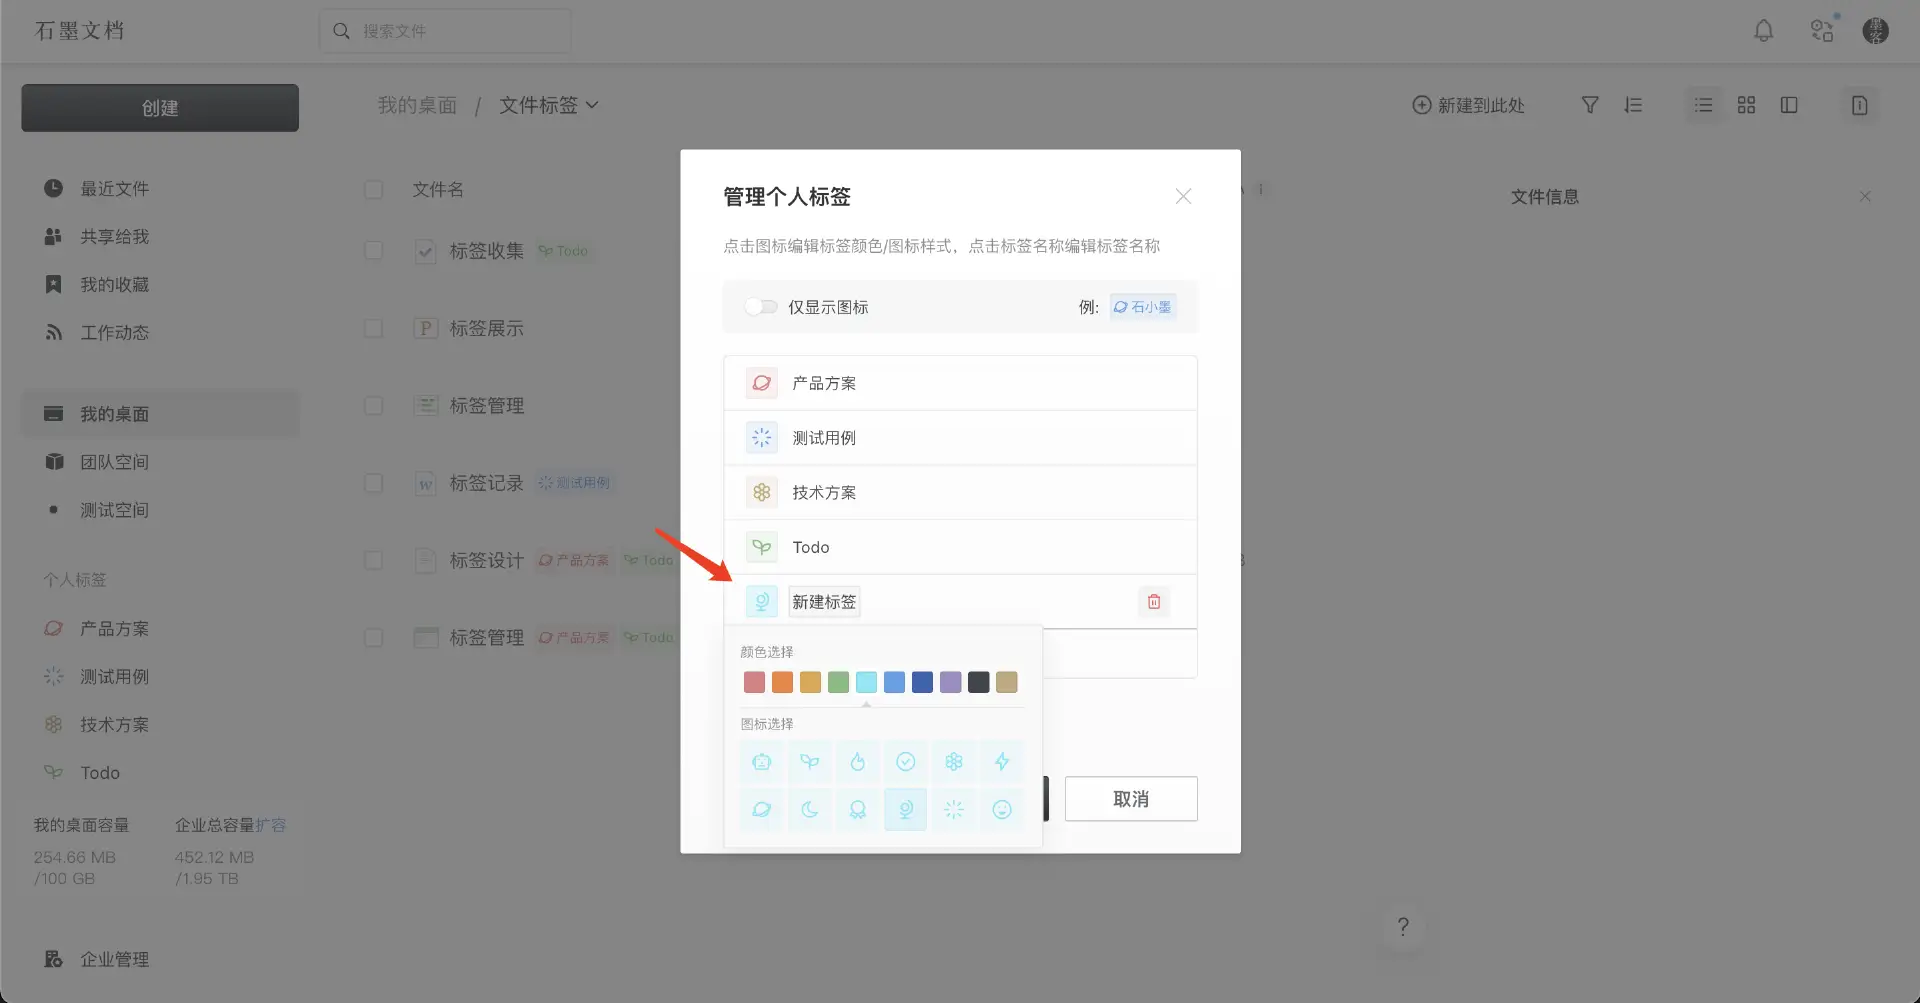Choose the planet tag icon
1920x1003 pixels.
pos(762,810)
